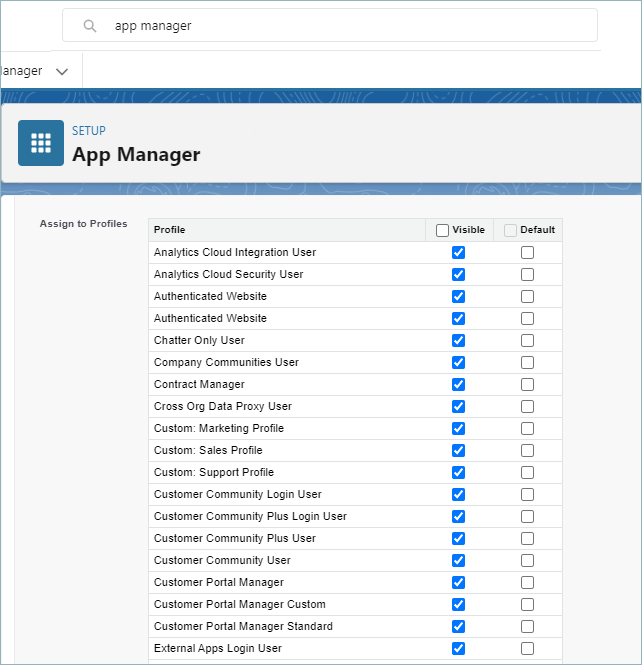The width and height of the screenshot is (642, 665).
Task: Click the Customer Community User profile name
Action: pyautogui.click(x=222, y=561)
